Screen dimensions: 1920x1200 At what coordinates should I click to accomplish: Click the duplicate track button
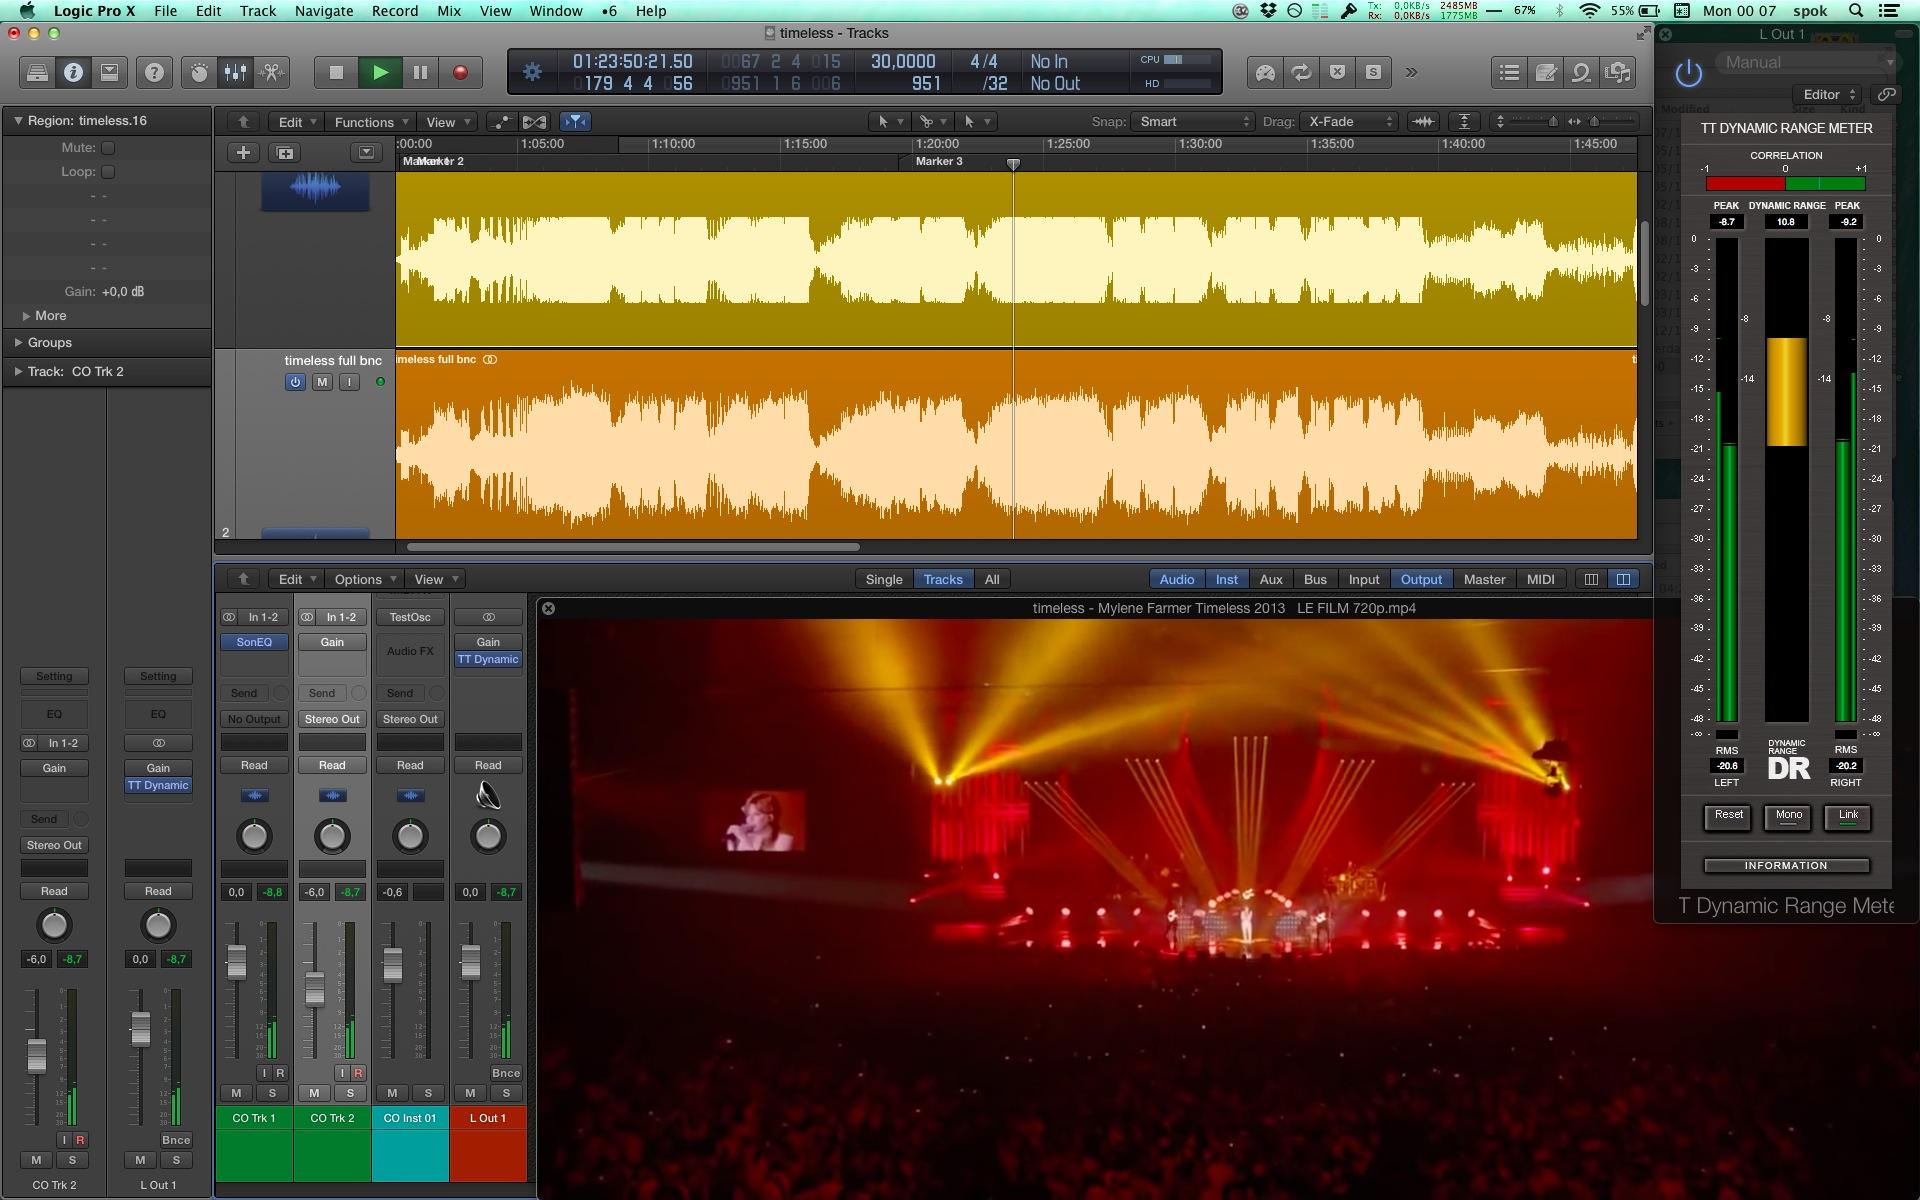[x=285, y=152]
